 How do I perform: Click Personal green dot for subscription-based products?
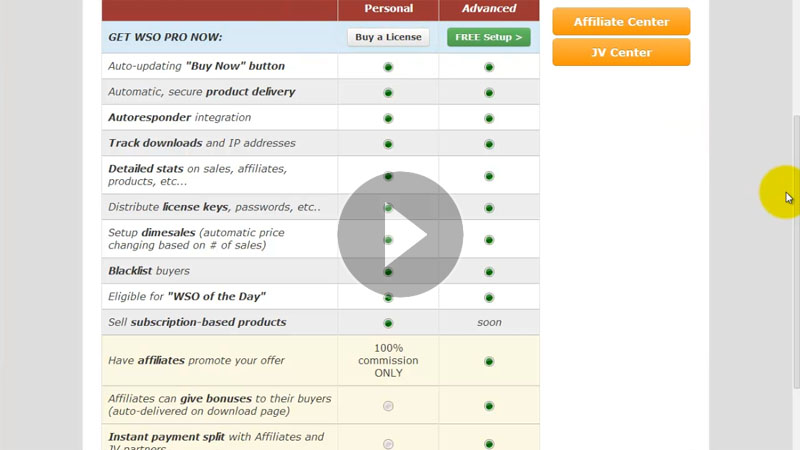388,323
